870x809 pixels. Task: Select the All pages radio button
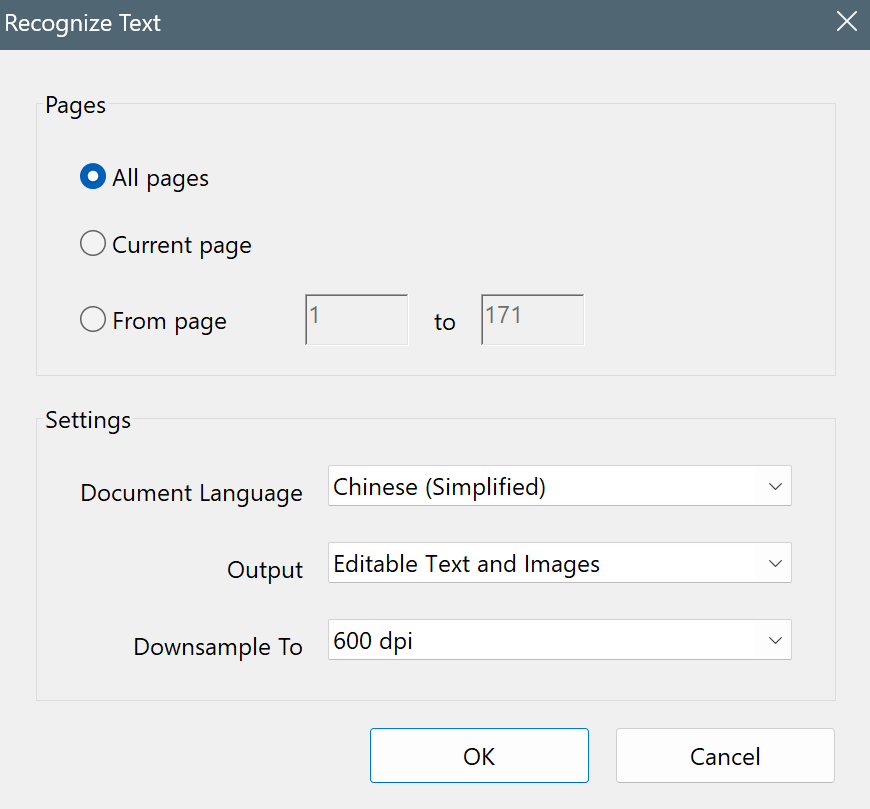pyautogui.click(x=92, y=176)
